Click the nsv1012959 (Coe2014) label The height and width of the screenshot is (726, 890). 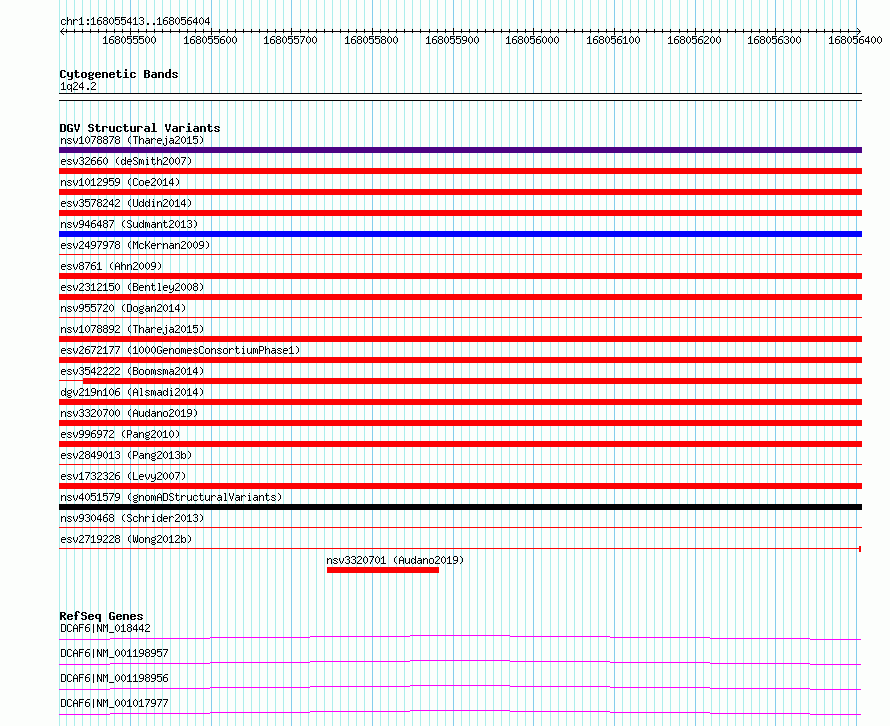click(120, 182)
